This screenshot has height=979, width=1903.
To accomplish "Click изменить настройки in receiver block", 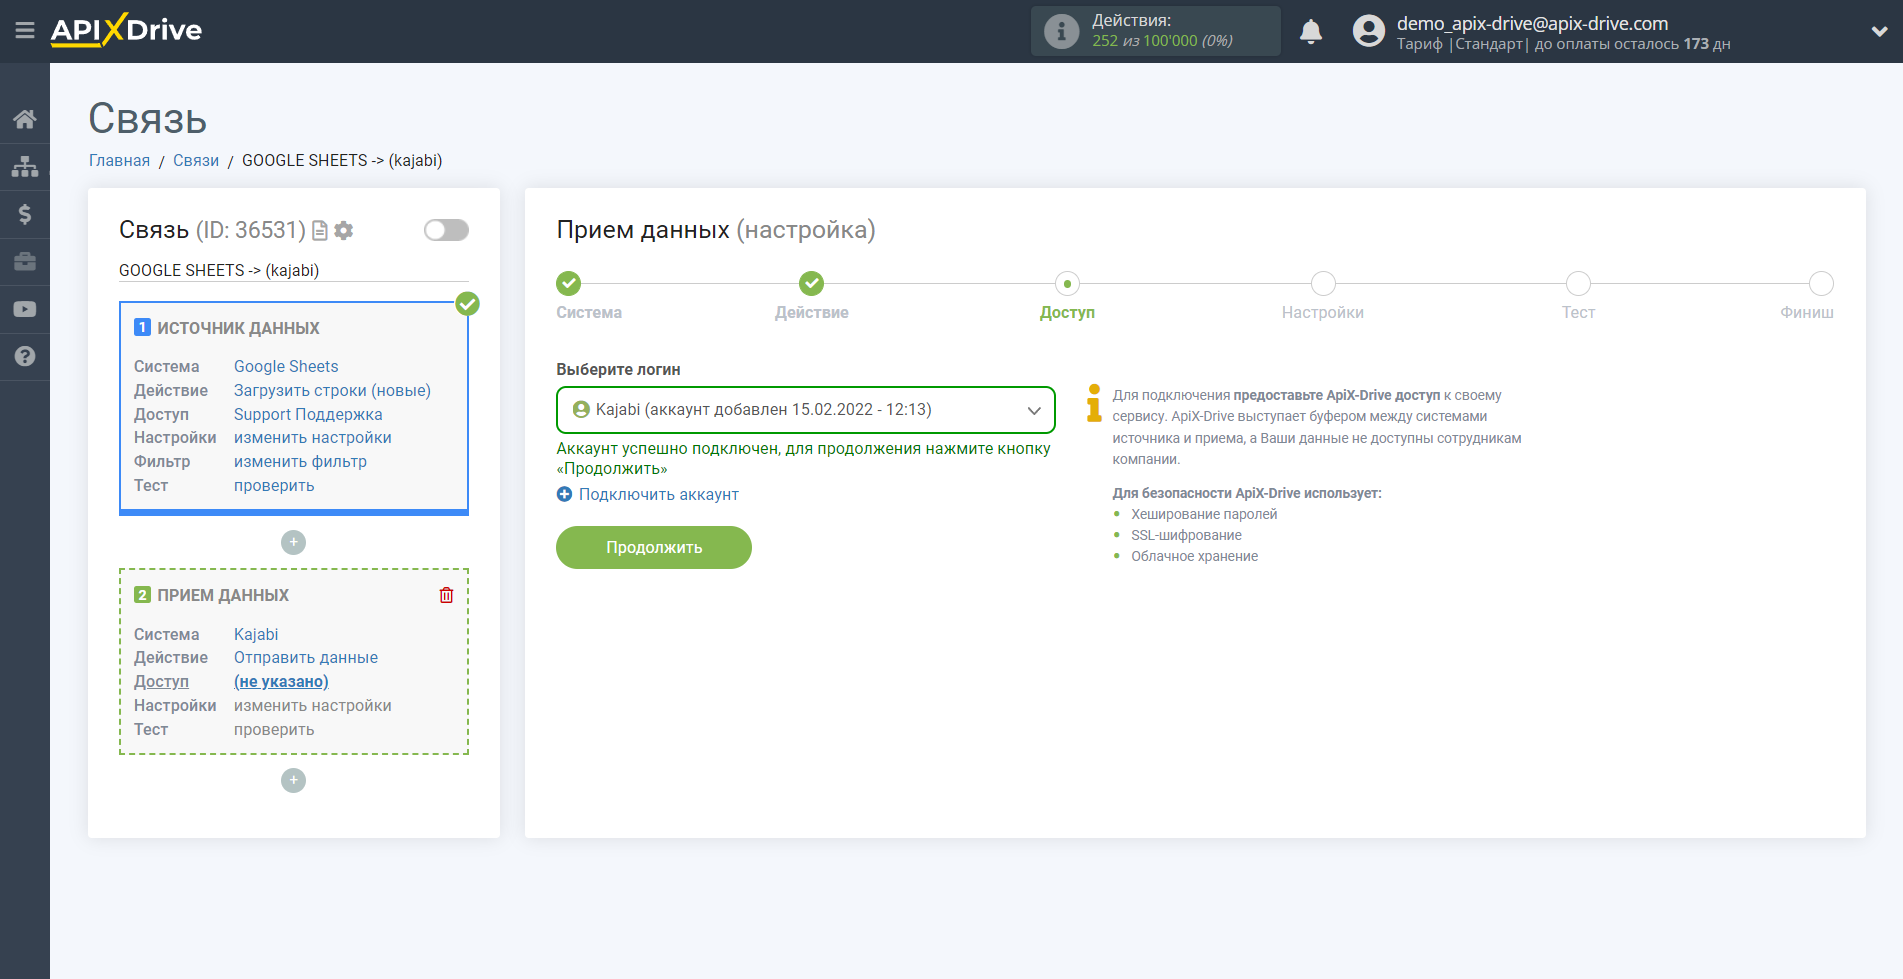I will 313,705.
